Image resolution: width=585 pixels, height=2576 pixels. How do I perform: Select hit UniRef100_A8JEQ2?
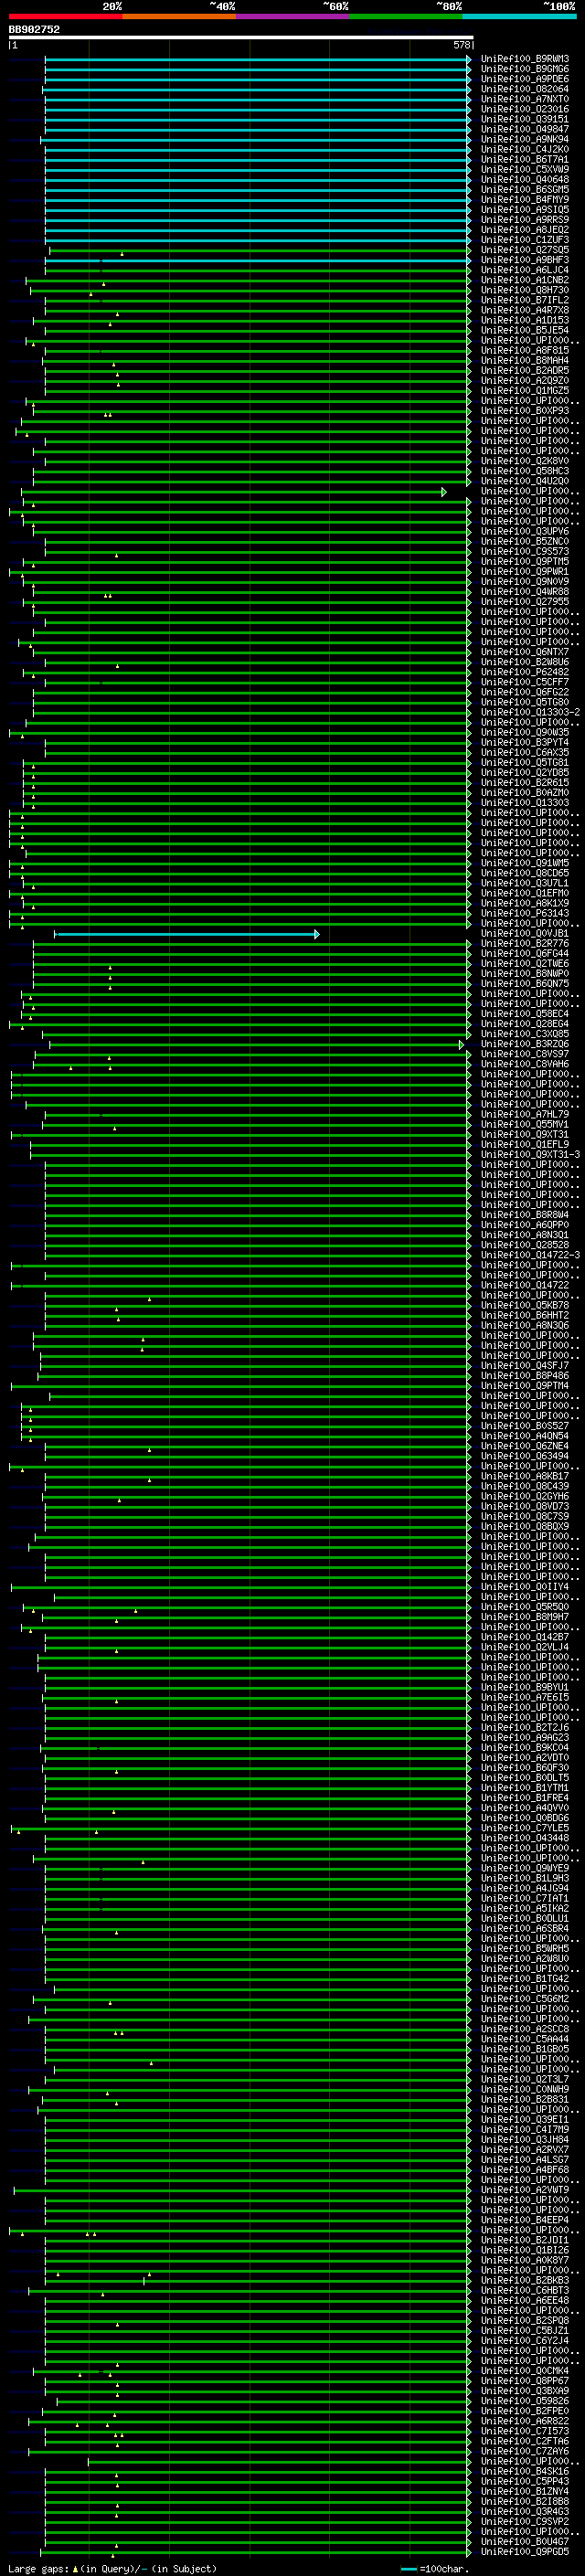click(x=525, y=230)
